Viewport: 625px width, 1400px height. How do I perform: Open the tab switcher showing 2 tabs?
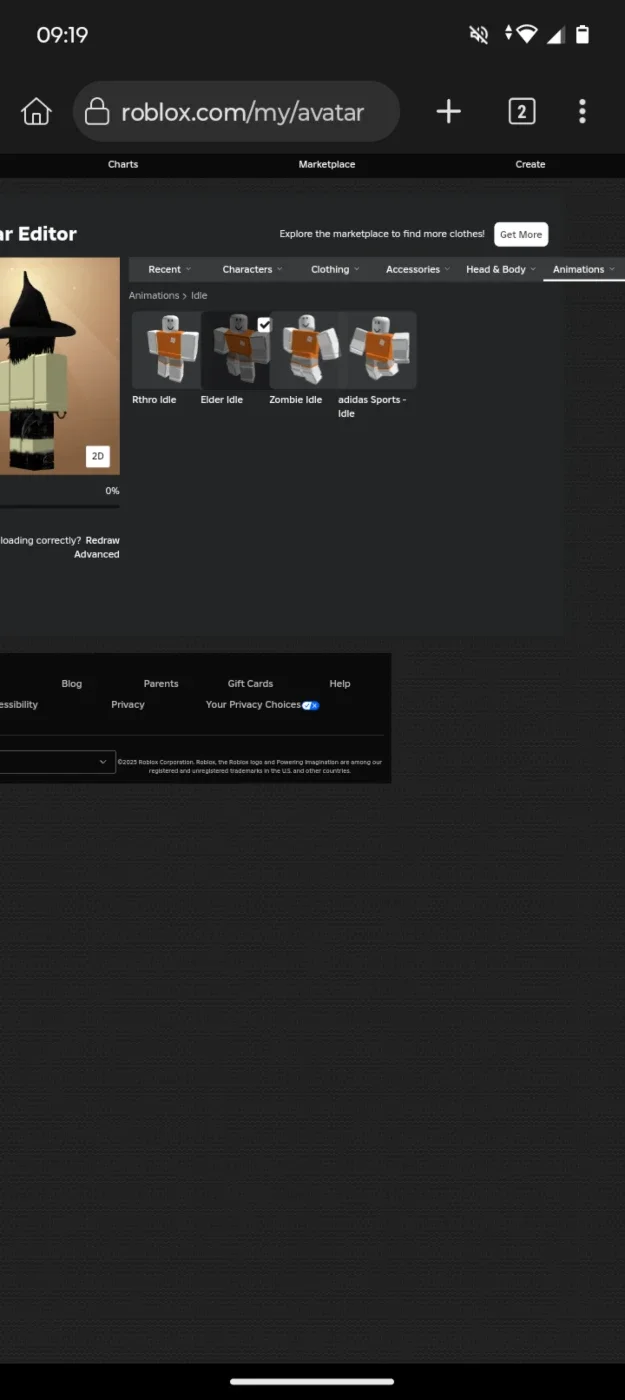(x=521, y=111)
